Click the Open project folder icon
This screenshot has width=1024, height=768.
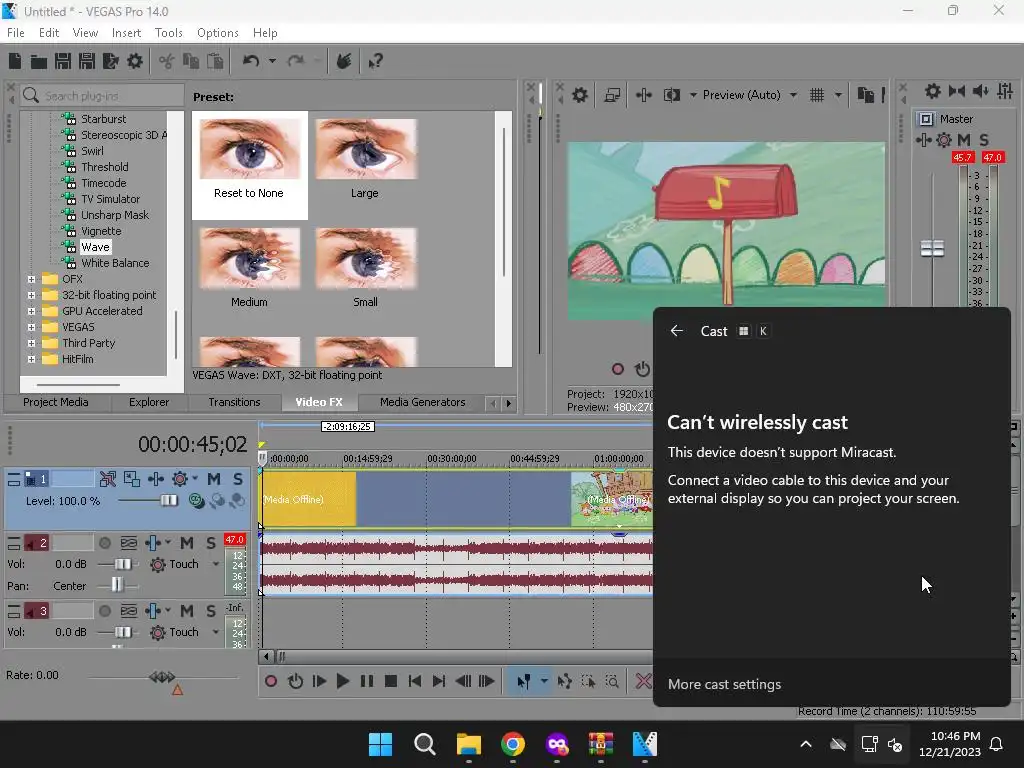39,61
